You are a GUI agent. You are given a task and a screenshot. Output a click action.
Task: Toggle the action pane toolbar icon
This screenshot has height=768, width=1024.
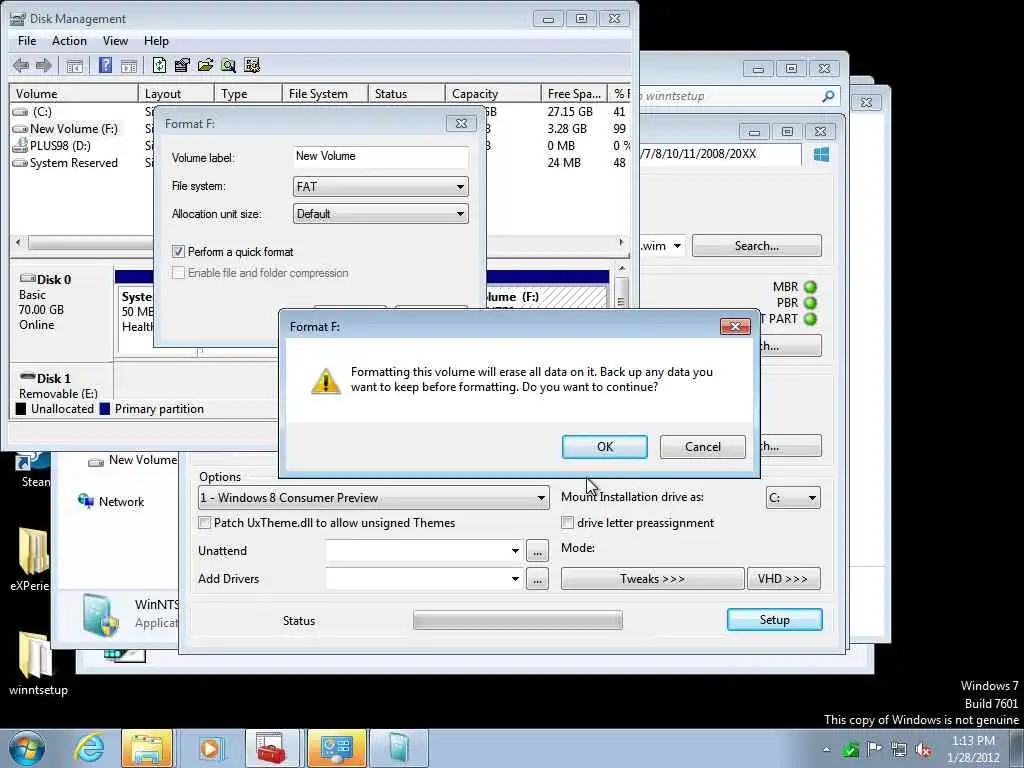point(129,65)
